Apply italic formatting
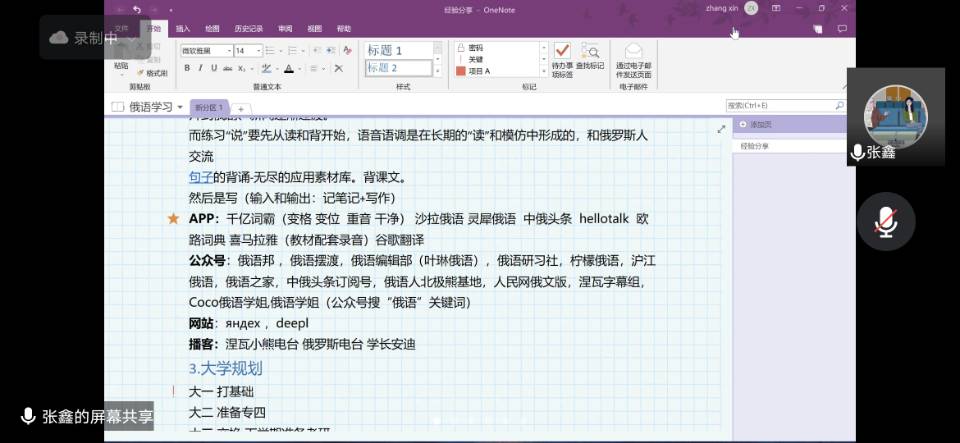Screen dimensions: 960x443 (x=200, y=68)
